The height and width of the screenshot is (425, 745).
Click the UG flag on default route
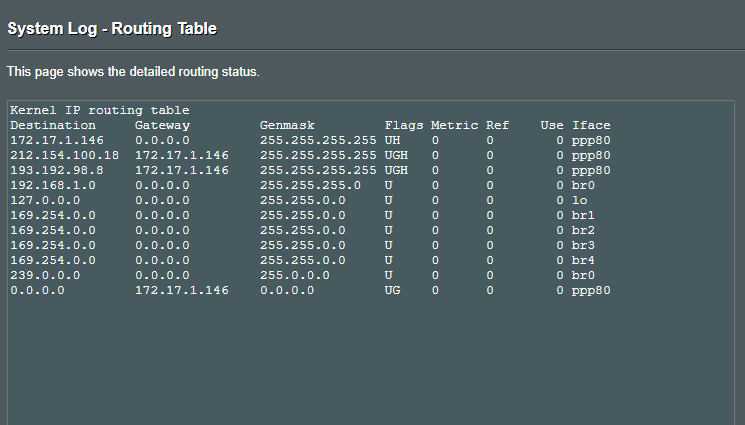tap(392, 290)
